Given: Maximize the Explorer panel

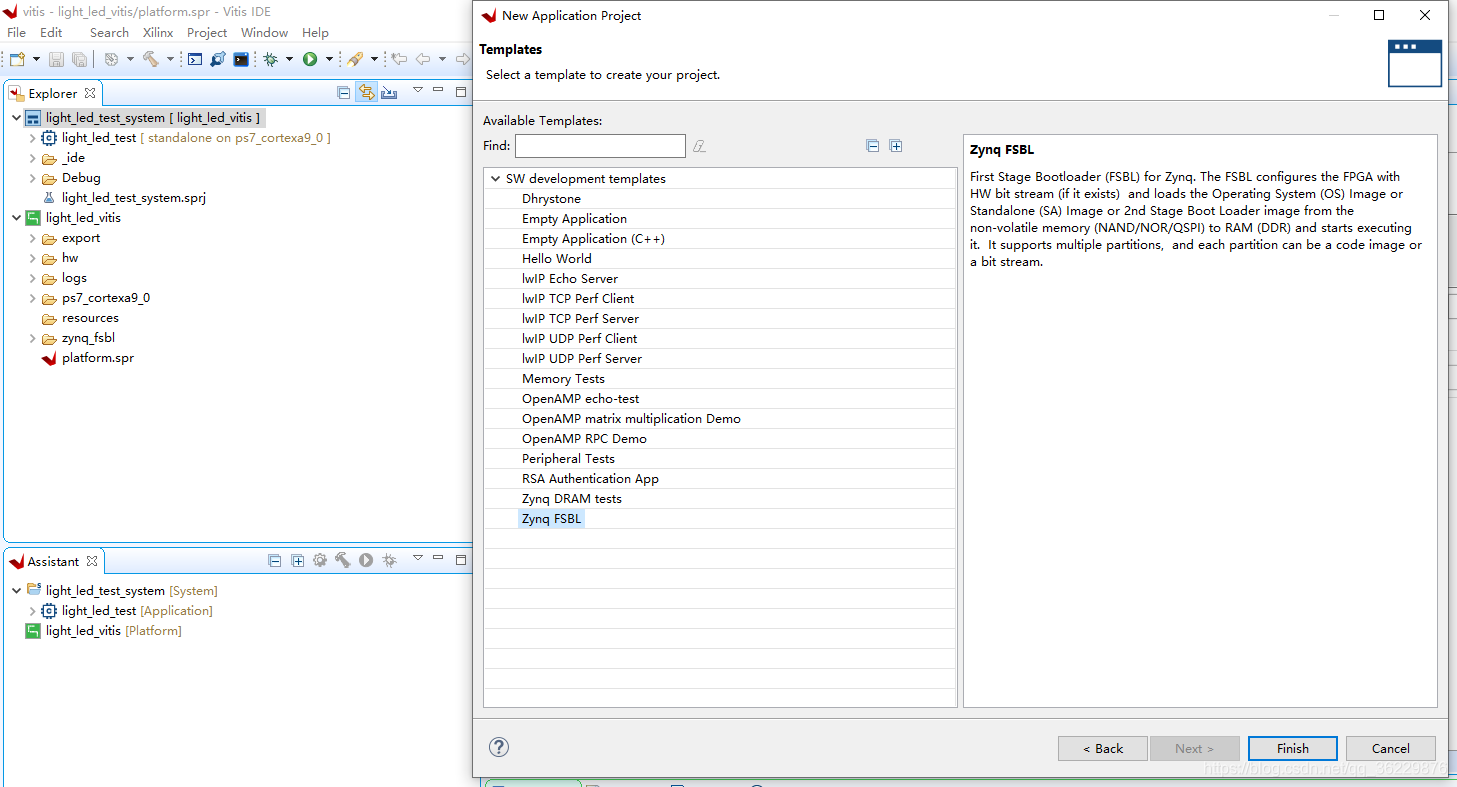Looking at the screenshot, I should click(461, 92).
